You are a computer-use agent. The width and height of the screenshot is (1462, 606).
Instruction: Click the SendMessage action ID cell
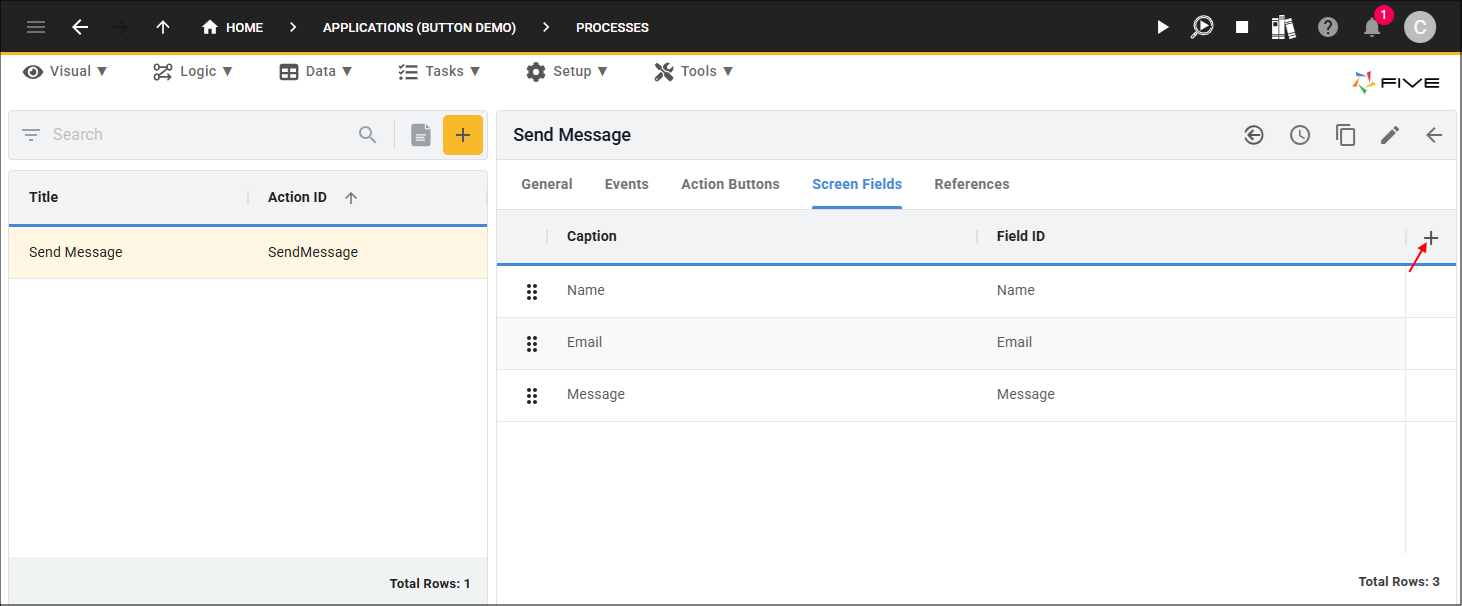[313, 252]
